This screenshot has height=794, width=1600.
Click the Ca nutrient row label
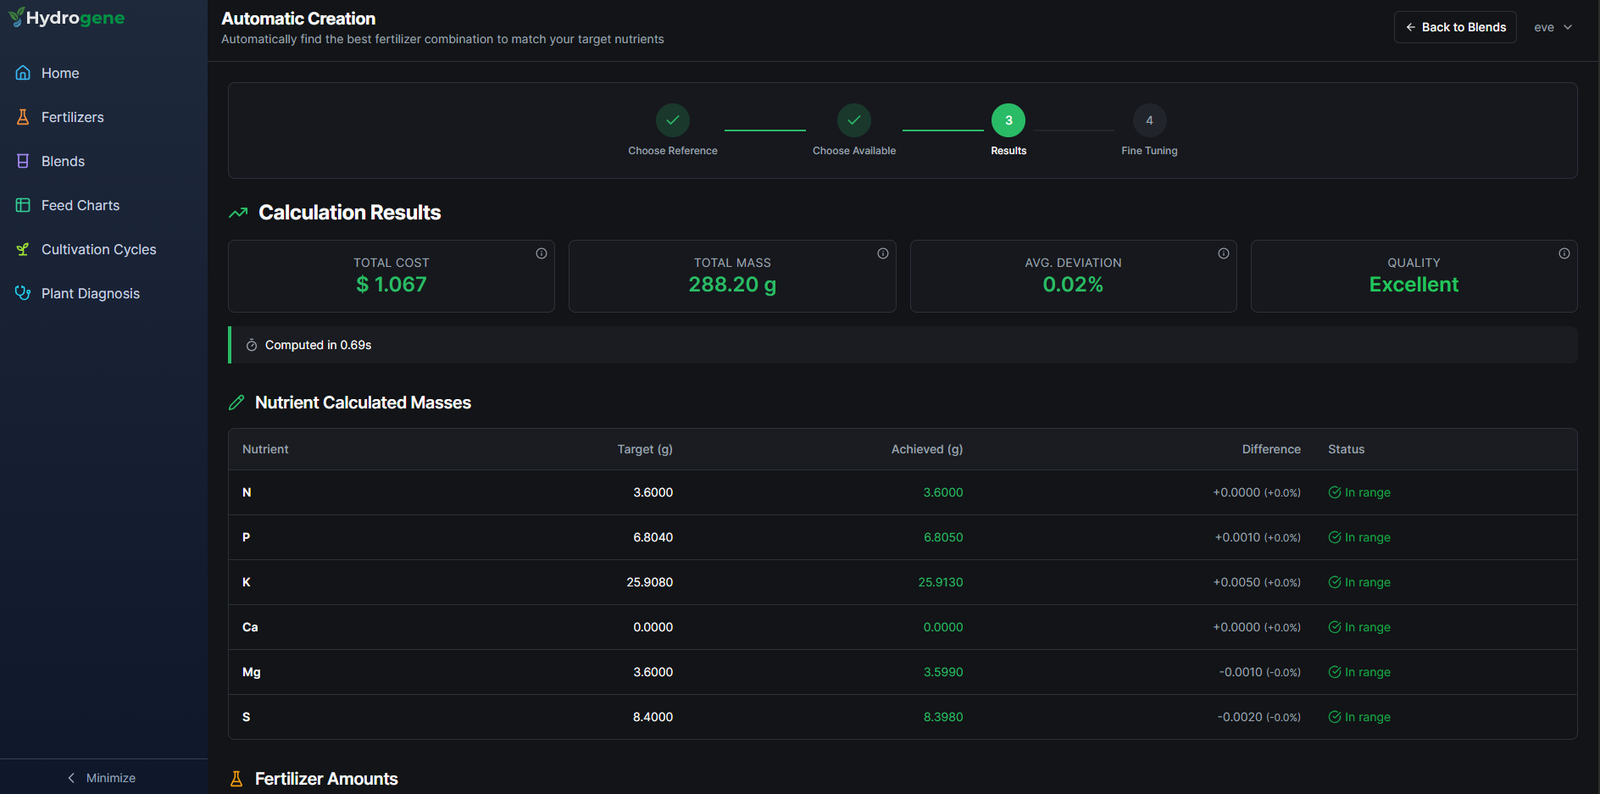pos(250,628)
